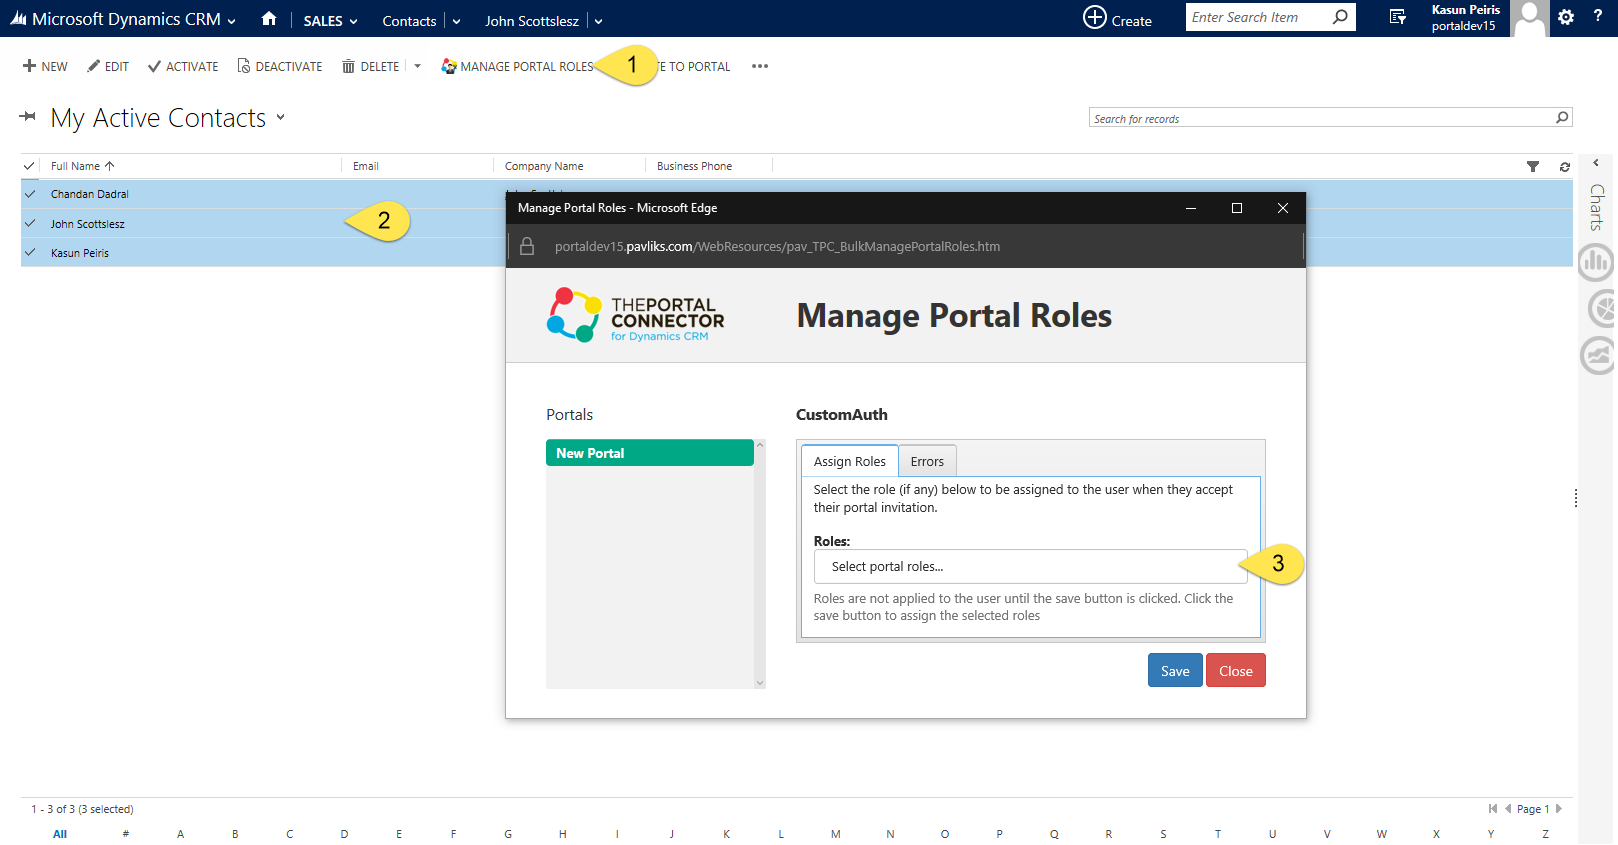Viewport: 1618px width, 845px height.
Task: Click the Microsoft Dynamics CRM logo
Action: click(19, 19)
